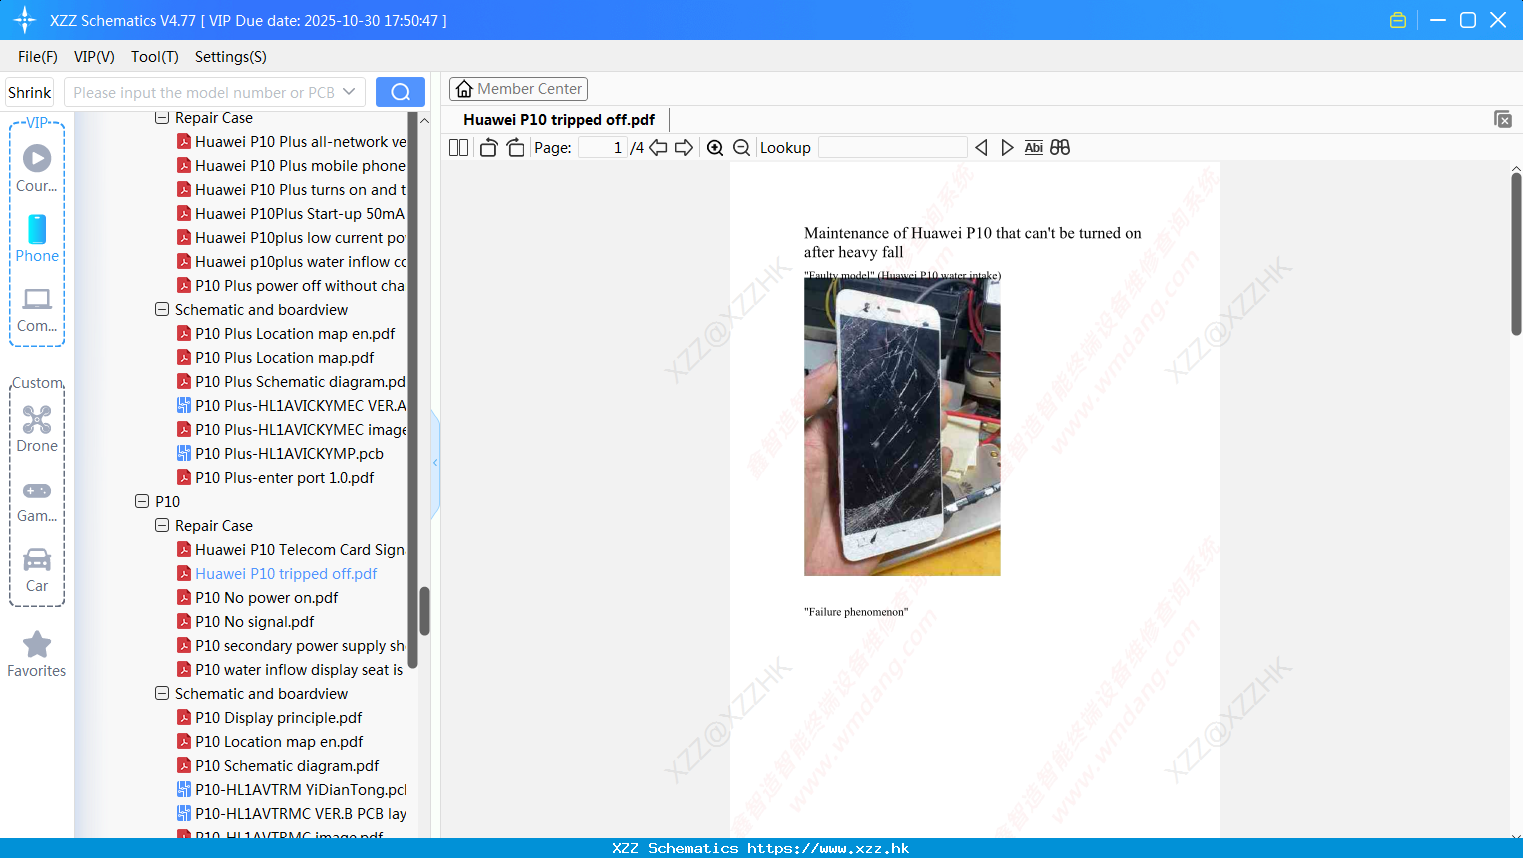Select the Huawei P10 tripped off.pdf tab
Image resolution: width=1523 pixels, height=858 pixels.
pos(559,119)
